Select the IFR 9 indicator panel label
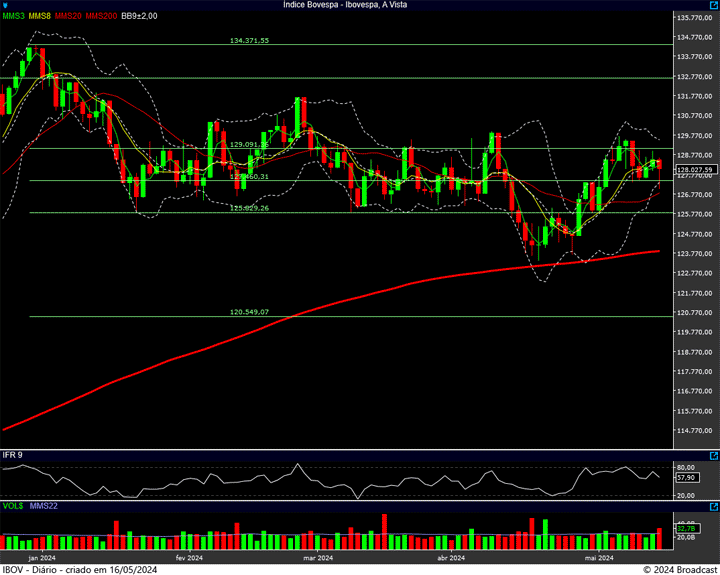This screenshot has height=575, width=720. point(14,455)
